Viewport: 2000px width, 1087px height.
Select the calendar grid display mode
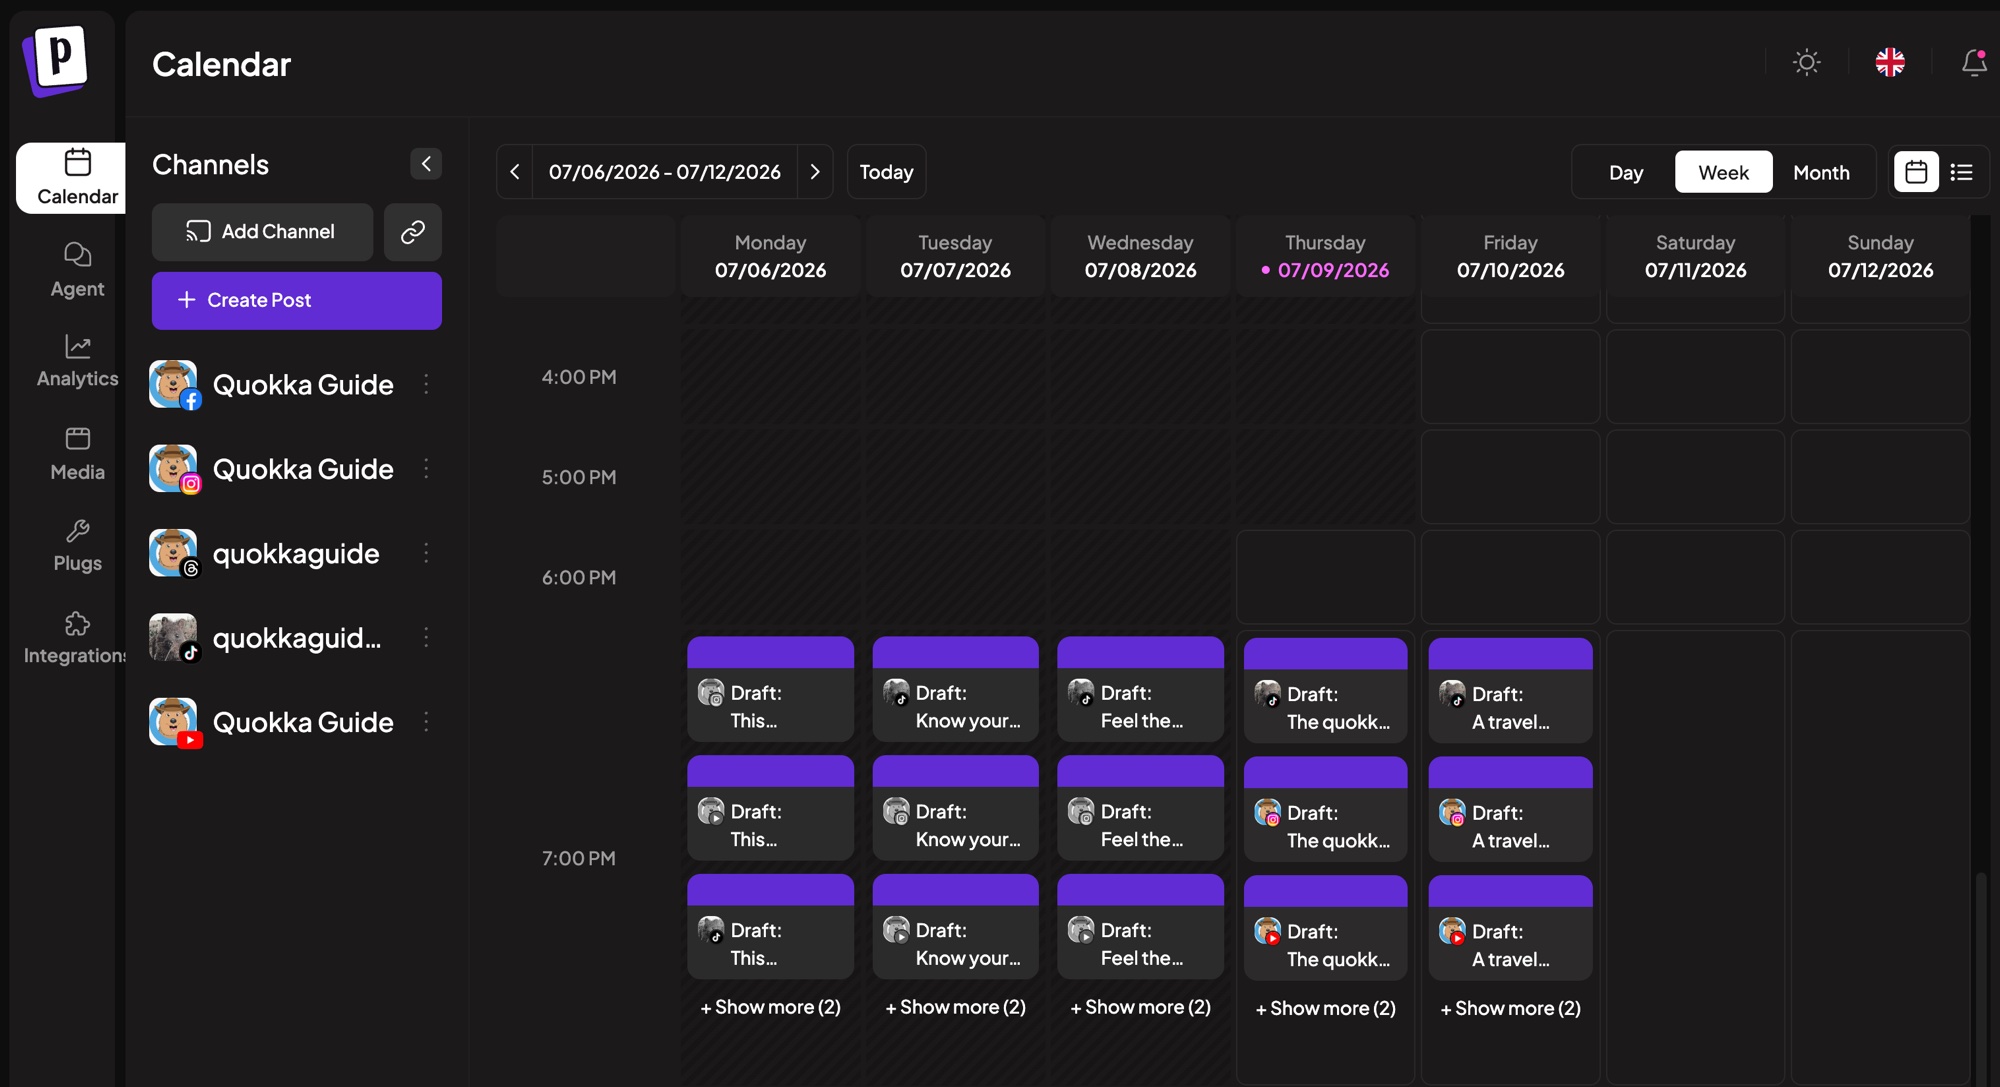pyautogui.click(x=1916, y=172)
